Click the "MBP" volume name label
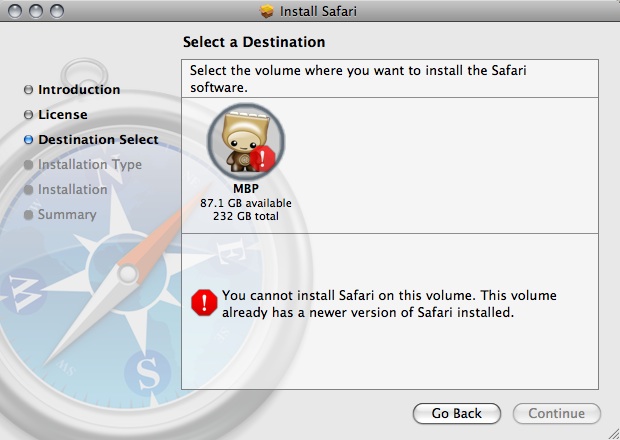 (x=246, y=189)
